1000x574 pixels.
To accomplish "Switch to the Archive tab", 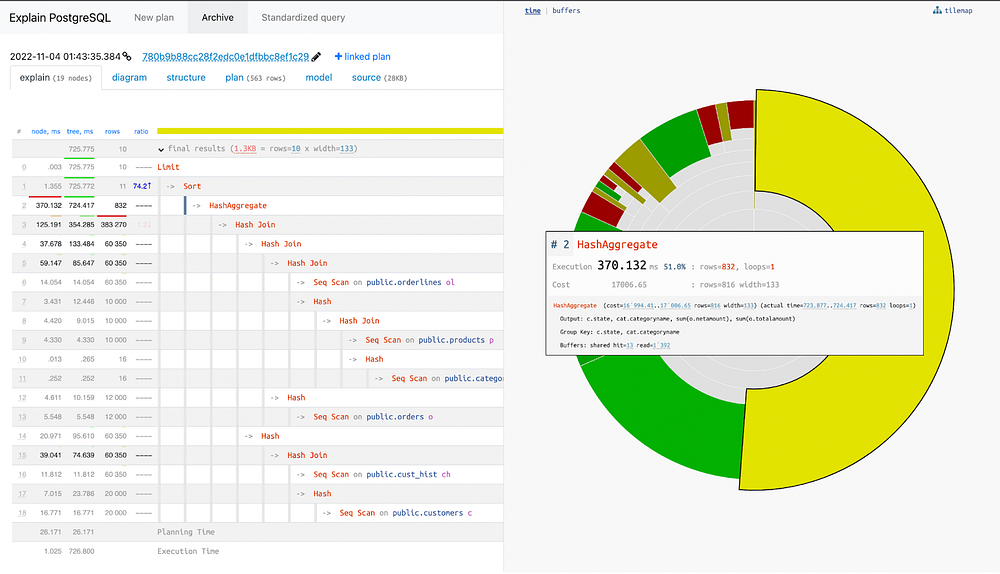I will click(217, 17).
